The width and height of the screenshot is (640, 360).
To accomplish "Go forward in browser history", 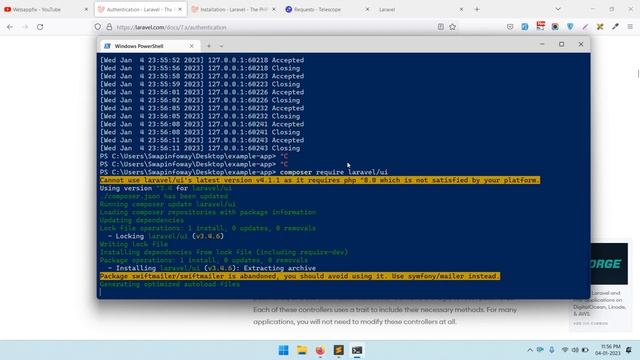I will tap(25, 27).
